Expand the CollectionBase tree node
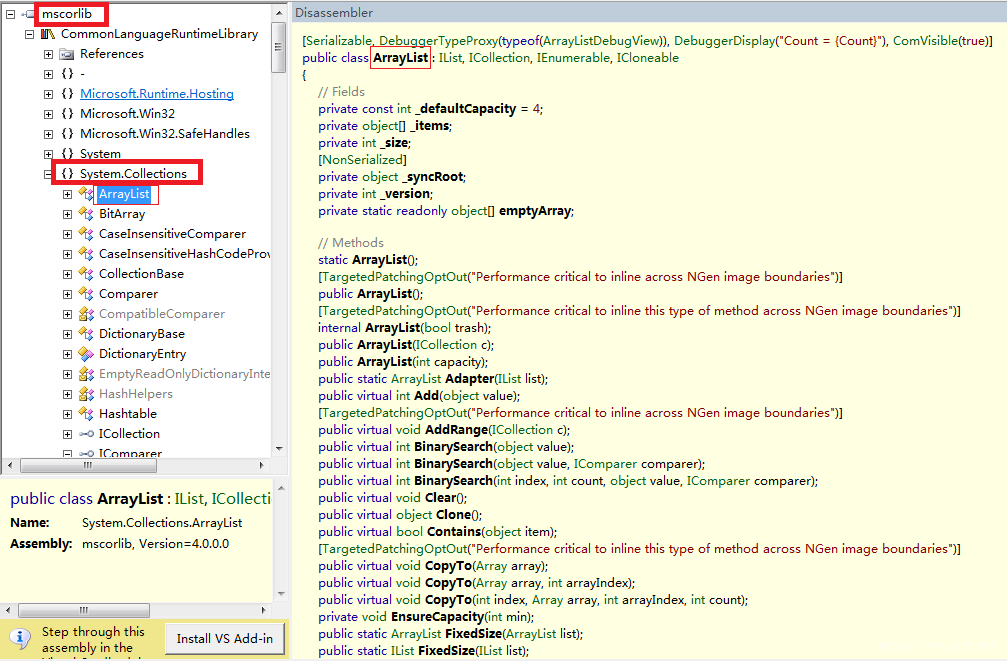The width and height of the screenshot is (1007, 661). coord(67,274)
